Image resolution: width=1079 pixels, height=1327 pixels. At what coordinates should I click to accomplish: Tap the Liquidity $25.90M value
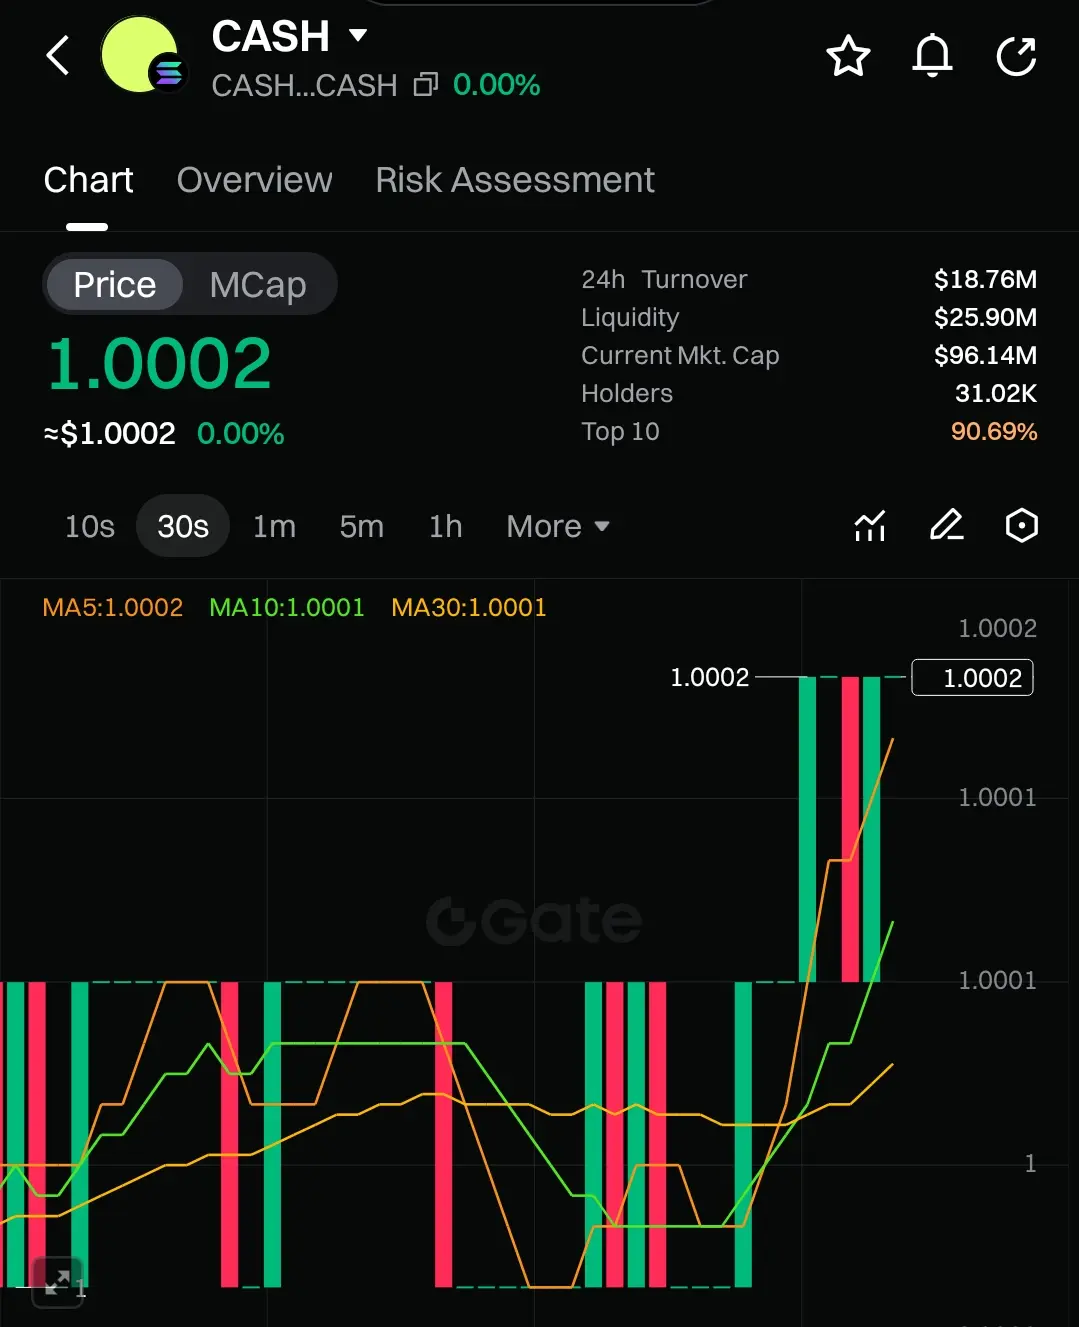985,317
